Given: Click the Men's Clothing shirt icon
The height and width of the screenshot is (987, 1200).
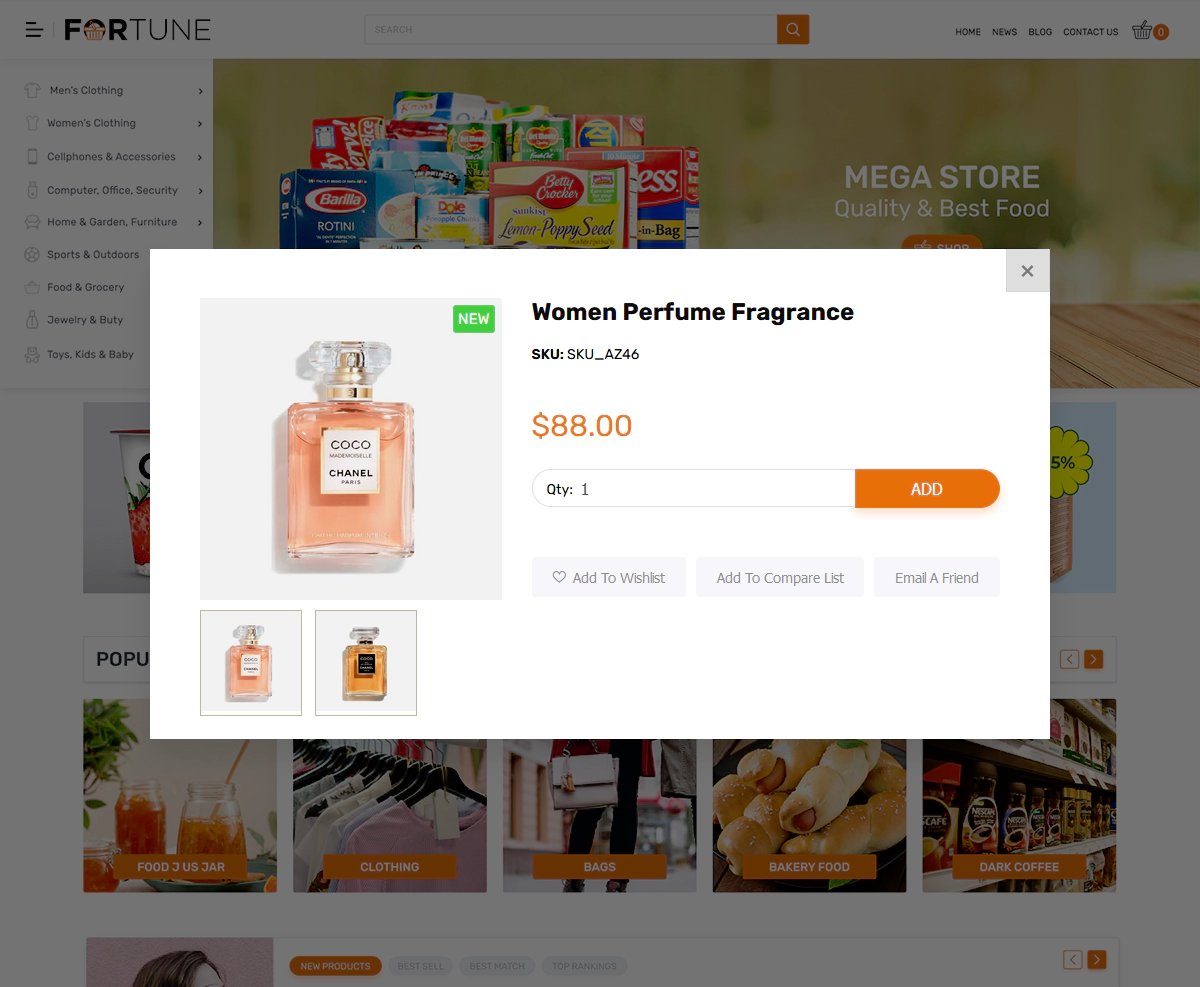Looking at the screenshot, I should (33, 90).
